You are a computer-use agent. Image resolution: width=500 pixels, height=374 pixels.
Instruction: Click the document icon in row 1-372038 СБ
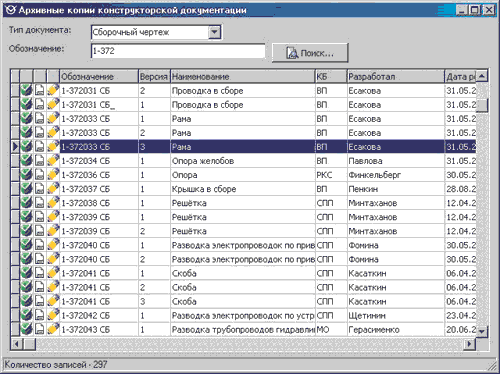(40, 203)
